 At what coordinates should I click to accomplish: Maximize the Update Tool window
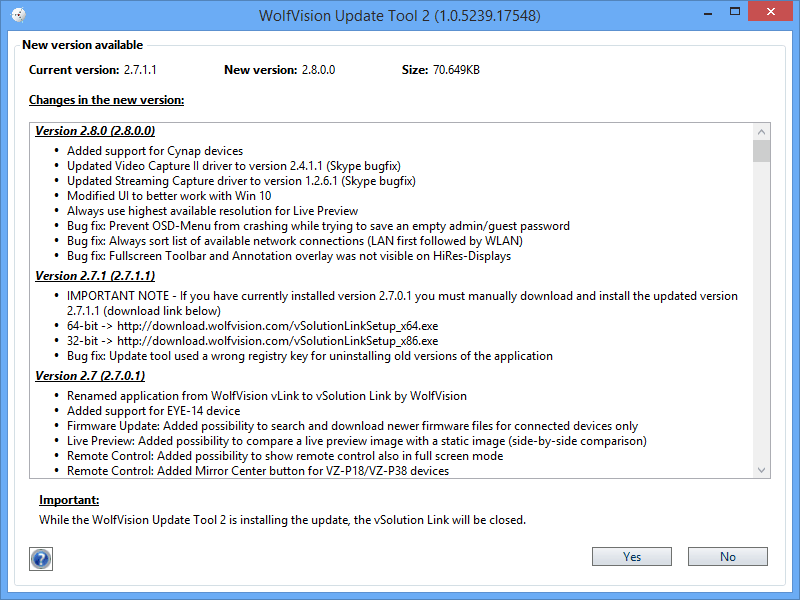click(735, 12)
